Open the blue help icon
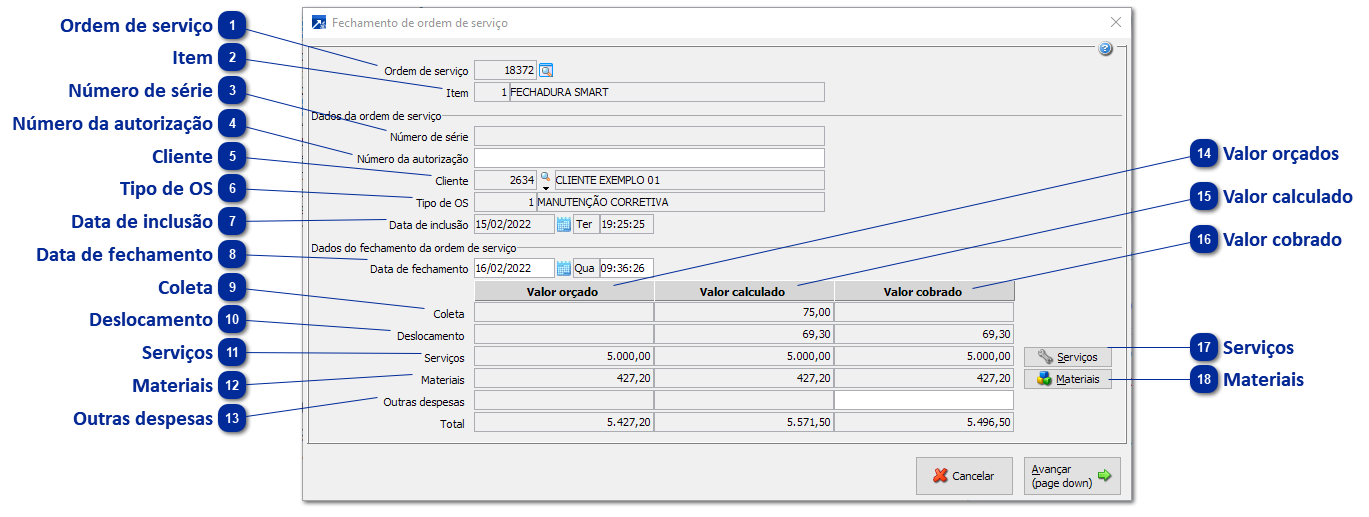1369x517 pixels. (x=1105, y=48)
